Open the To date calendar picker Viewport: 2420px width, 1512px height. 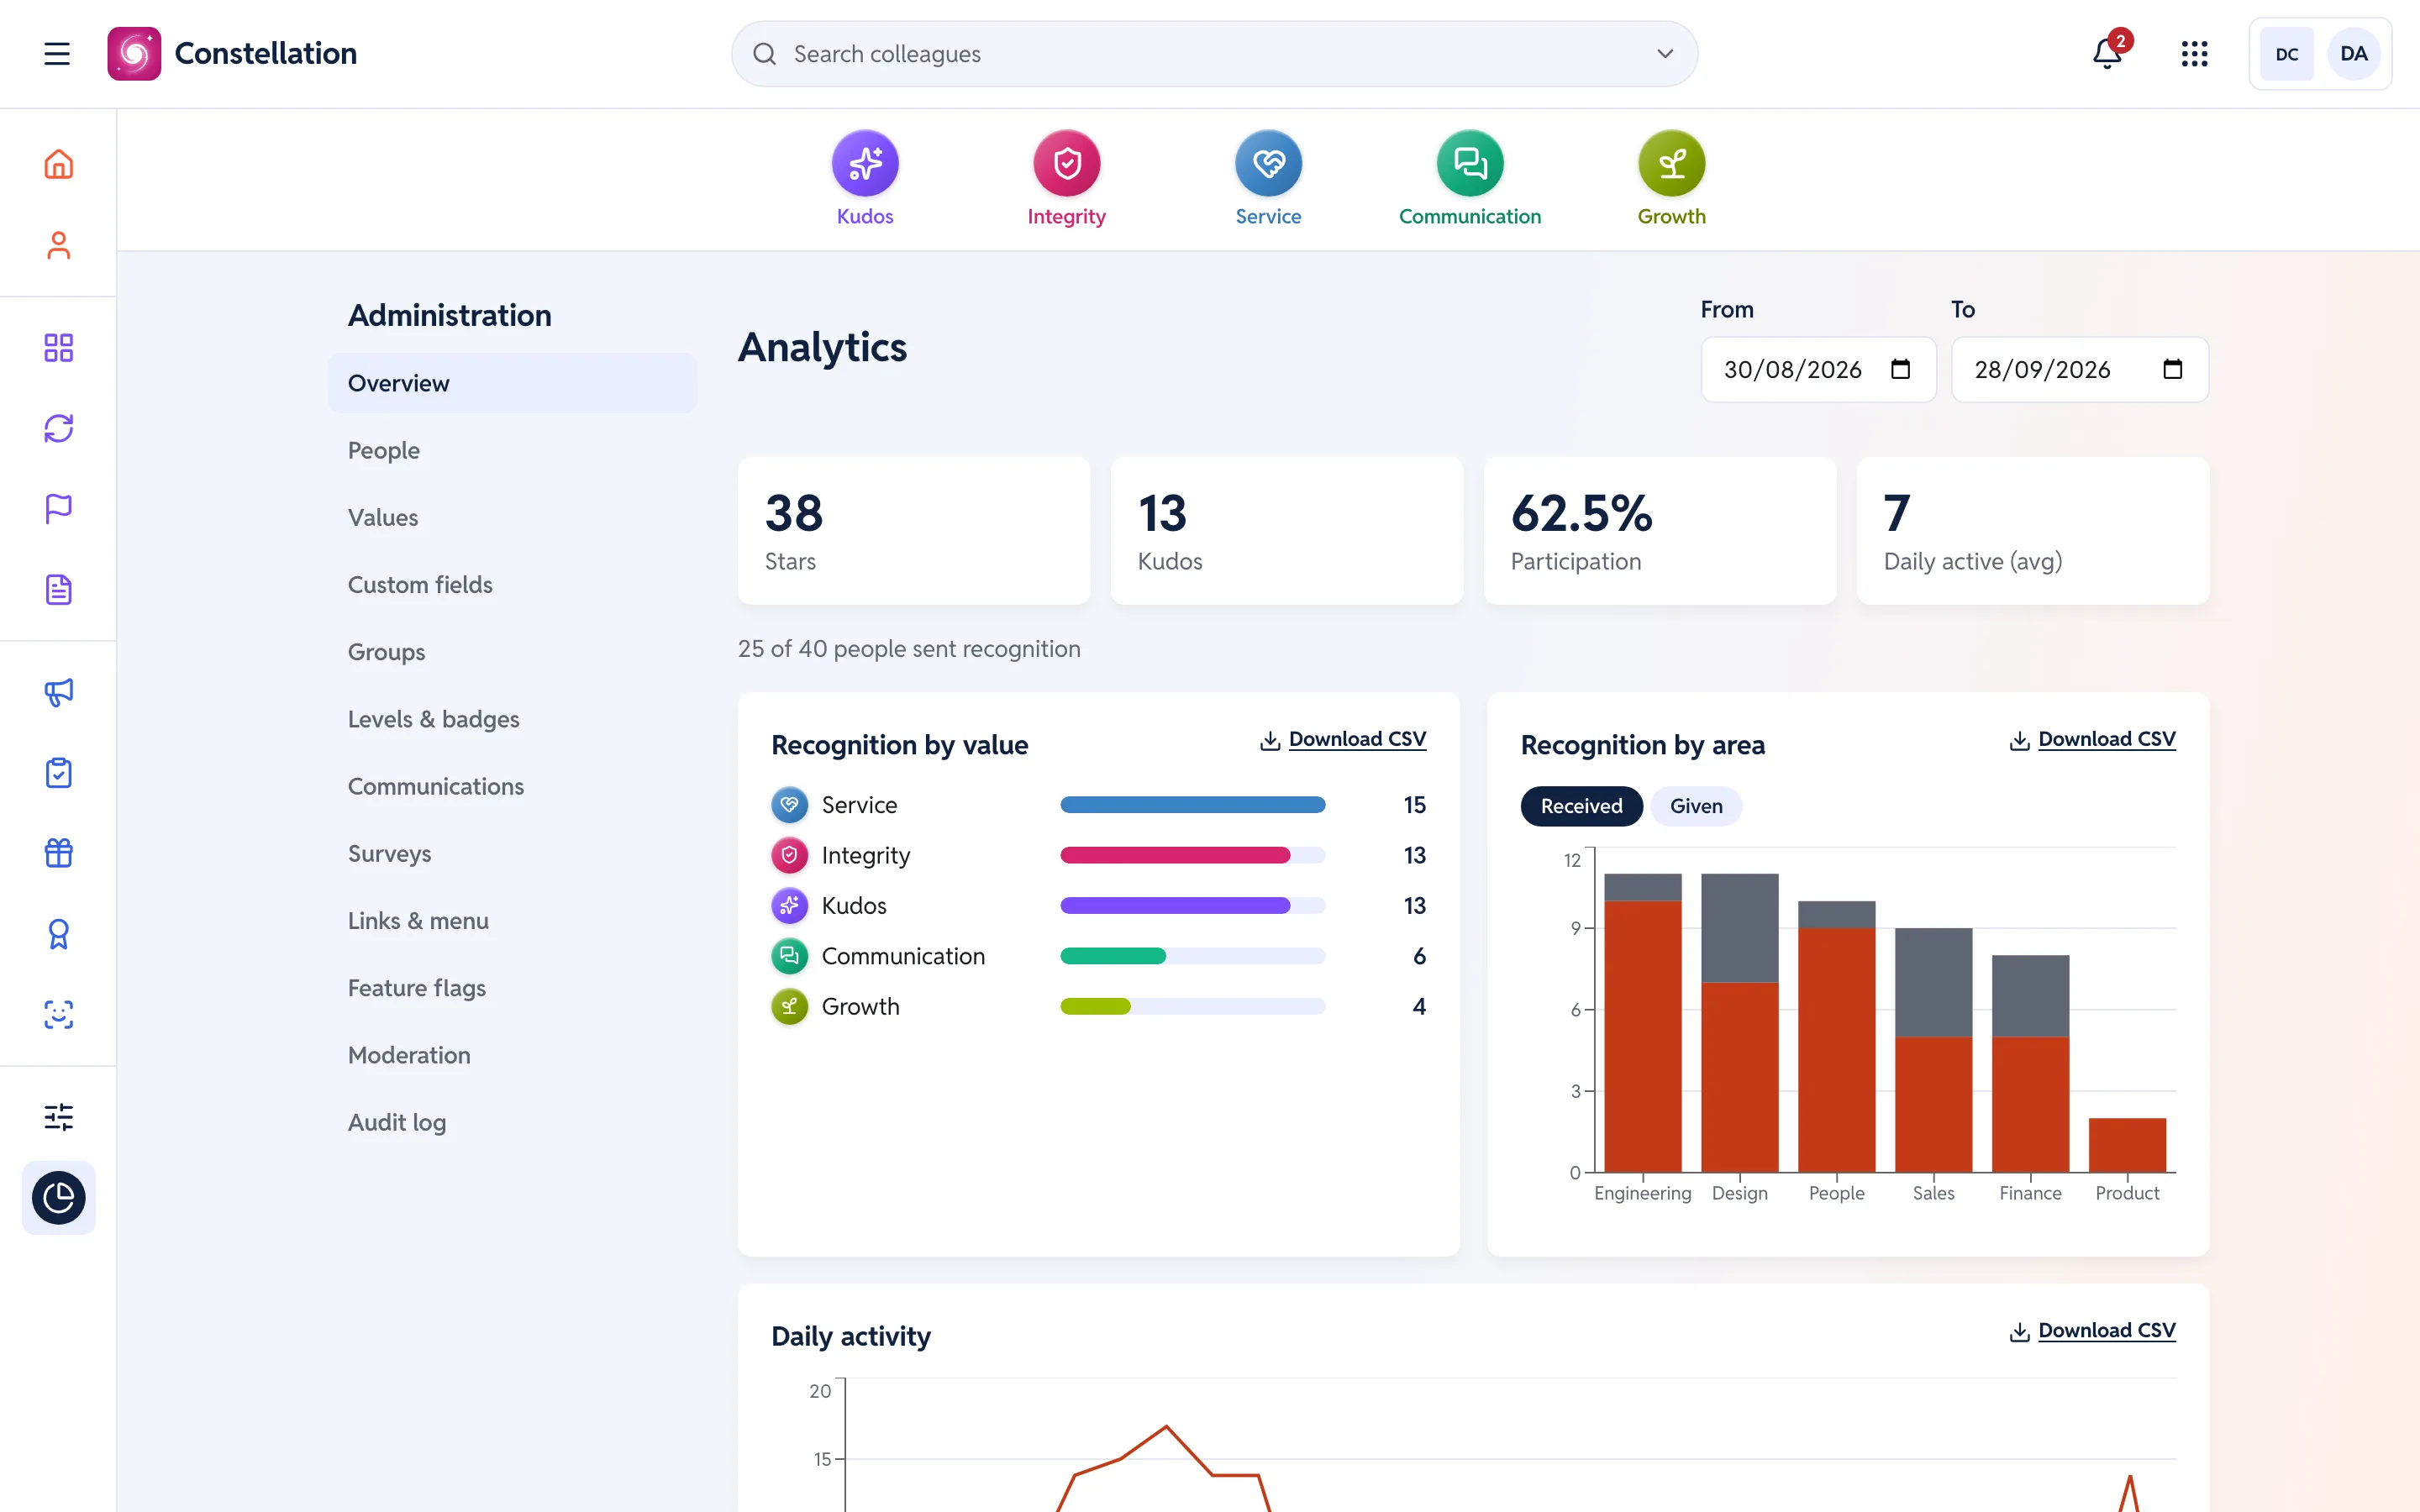coord(2172,370)
